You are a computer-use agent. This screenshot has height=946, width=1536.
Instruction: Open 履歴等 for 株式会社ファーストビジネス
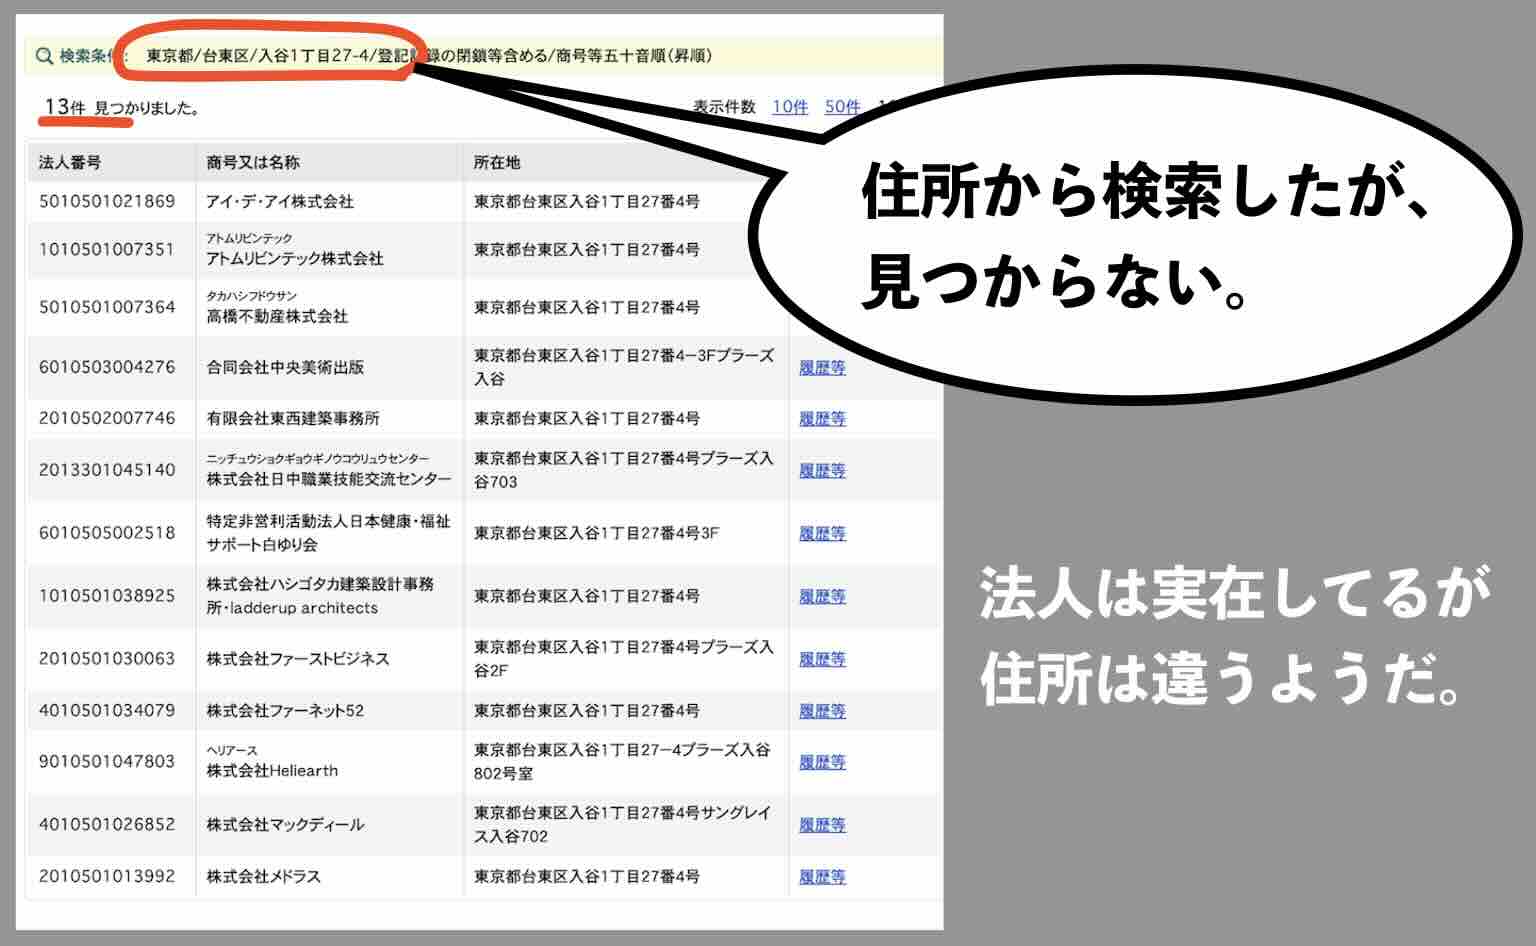pos(822,659)
